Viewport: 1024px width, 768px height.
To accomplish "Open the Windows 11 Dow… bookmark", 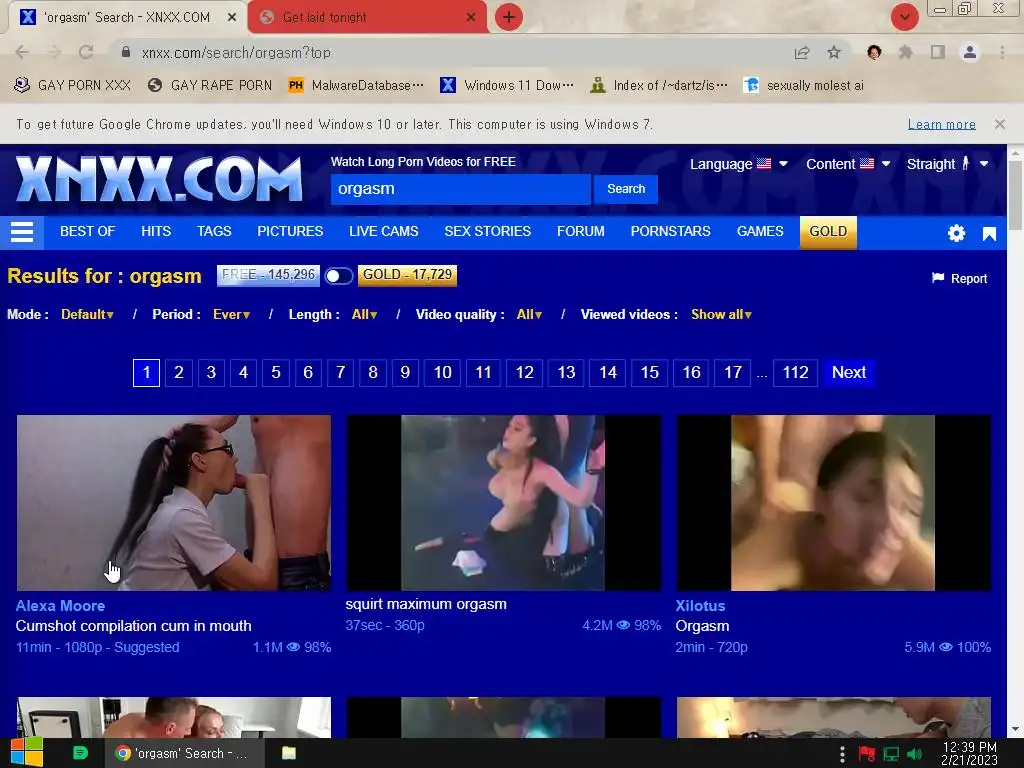I will [x=507, y=85].
